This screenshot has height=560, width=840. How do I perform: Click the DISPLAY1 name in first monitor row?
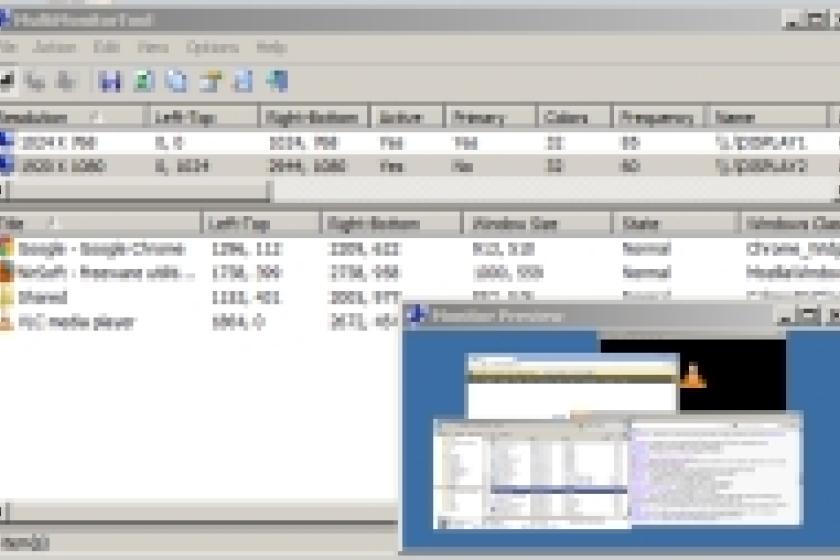pos(760,143)
